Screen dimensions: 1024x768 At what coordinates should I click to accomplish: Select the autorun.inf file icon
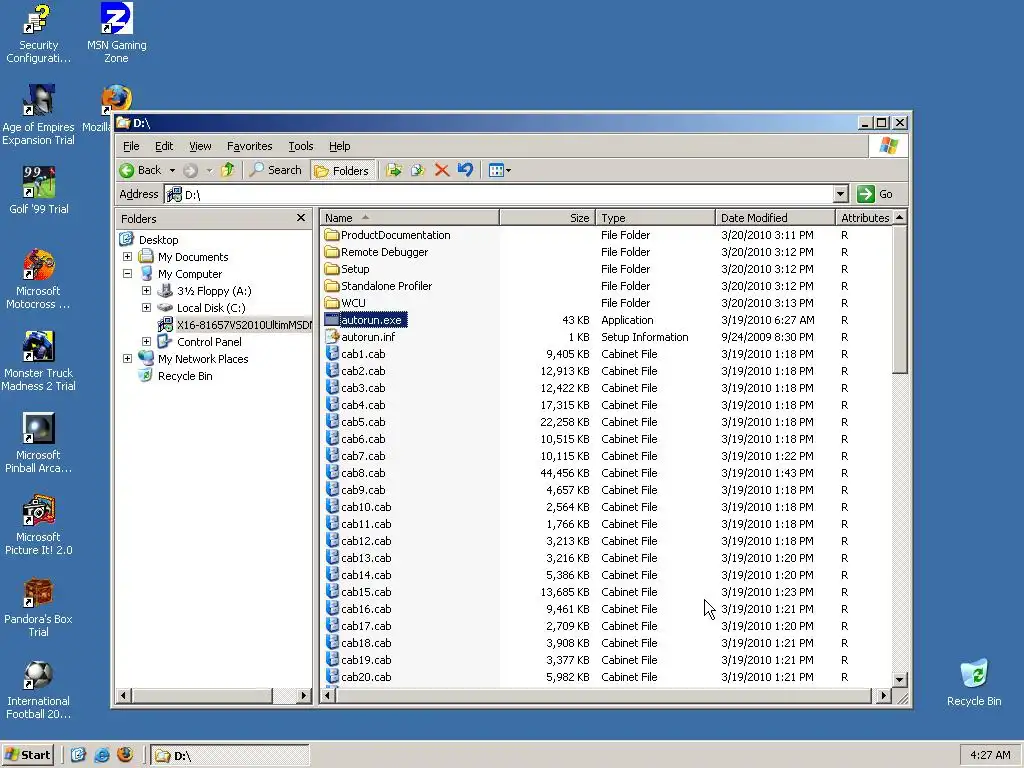pyautogui.click(x=332, y=337)
